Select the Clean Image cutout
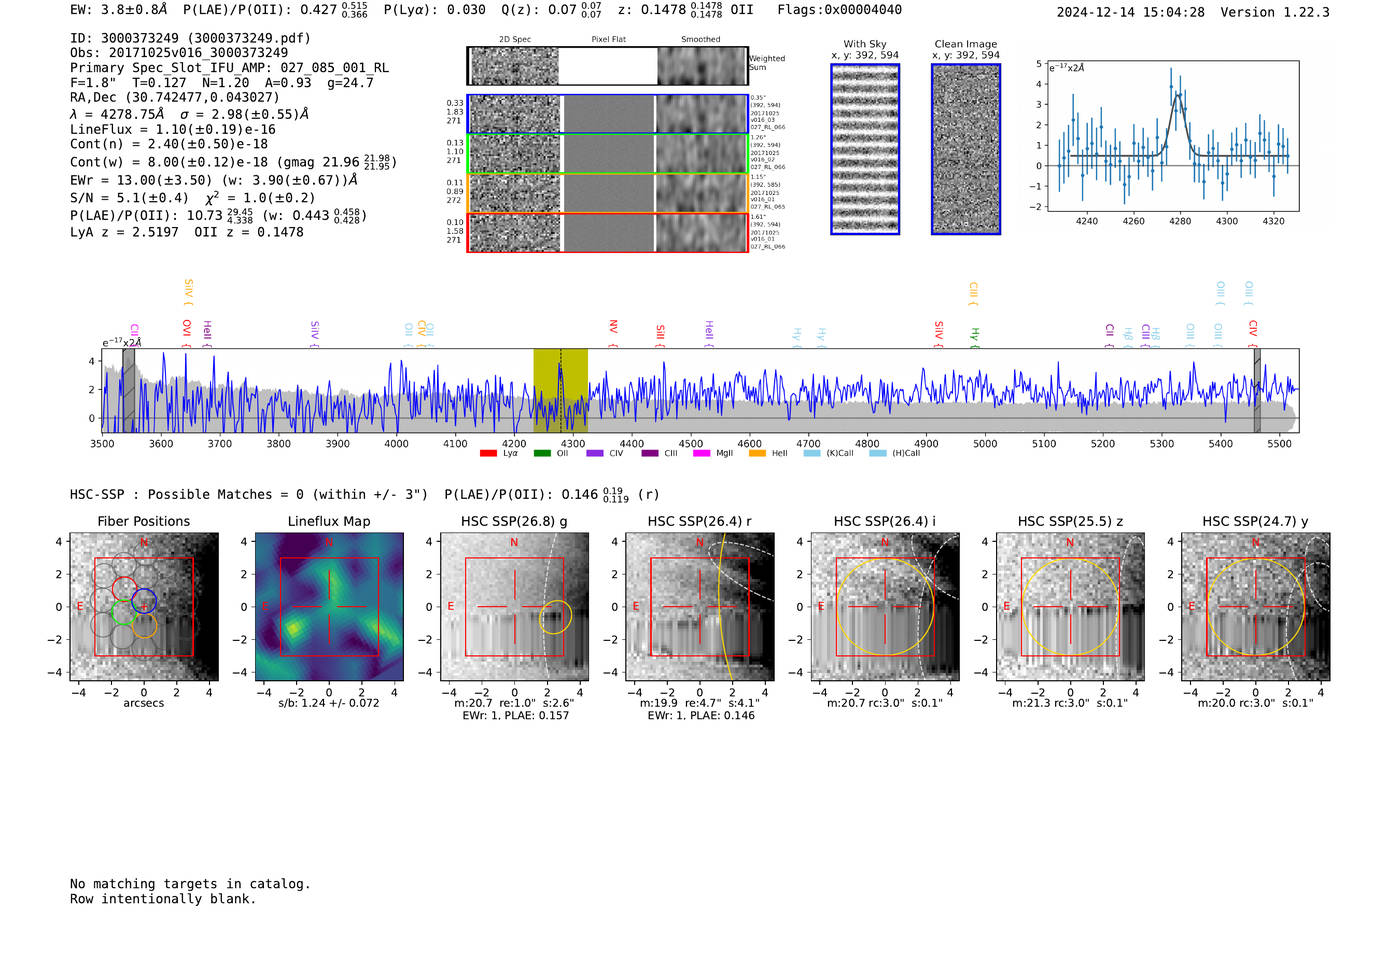This screenshot has height=953, width=1400. (966, 149)
